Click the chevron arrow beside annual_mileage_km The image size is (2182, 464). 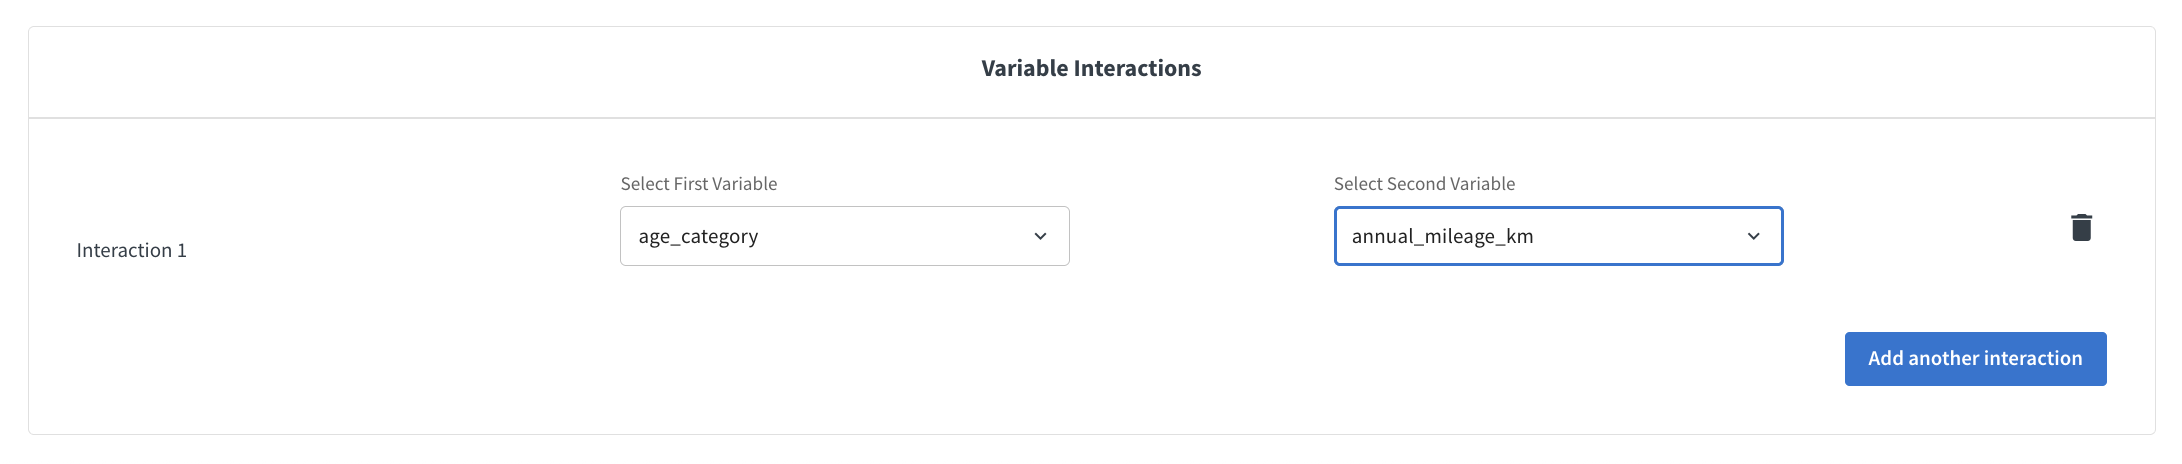pos(1753,236)
